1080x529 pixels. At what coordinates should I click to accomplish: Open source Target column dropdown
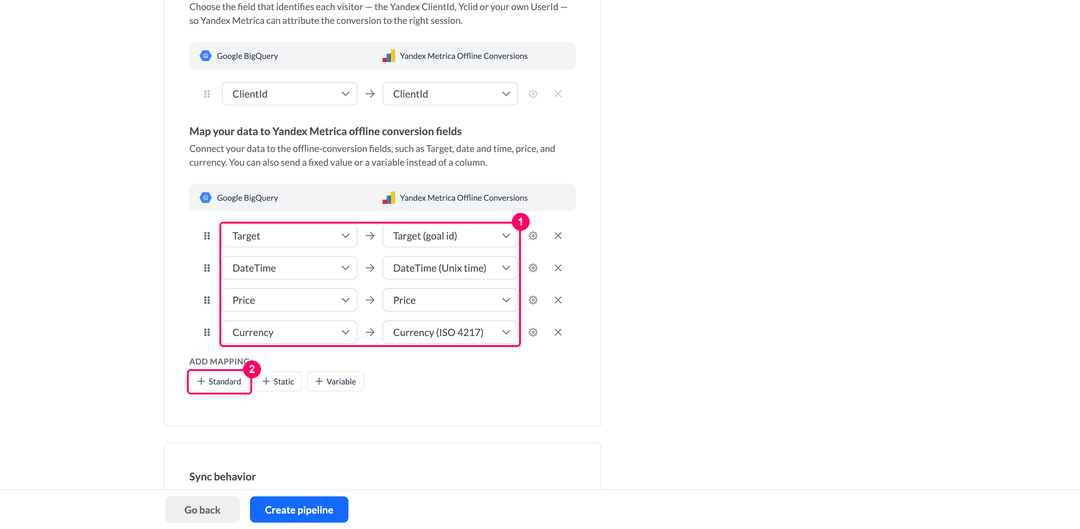tap(289, 236)
